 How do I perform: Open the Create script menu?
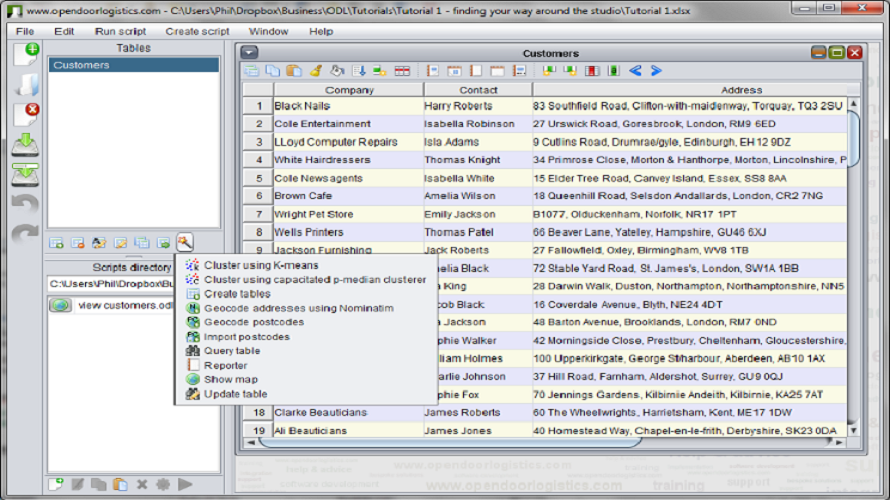[x=197, y=31]
